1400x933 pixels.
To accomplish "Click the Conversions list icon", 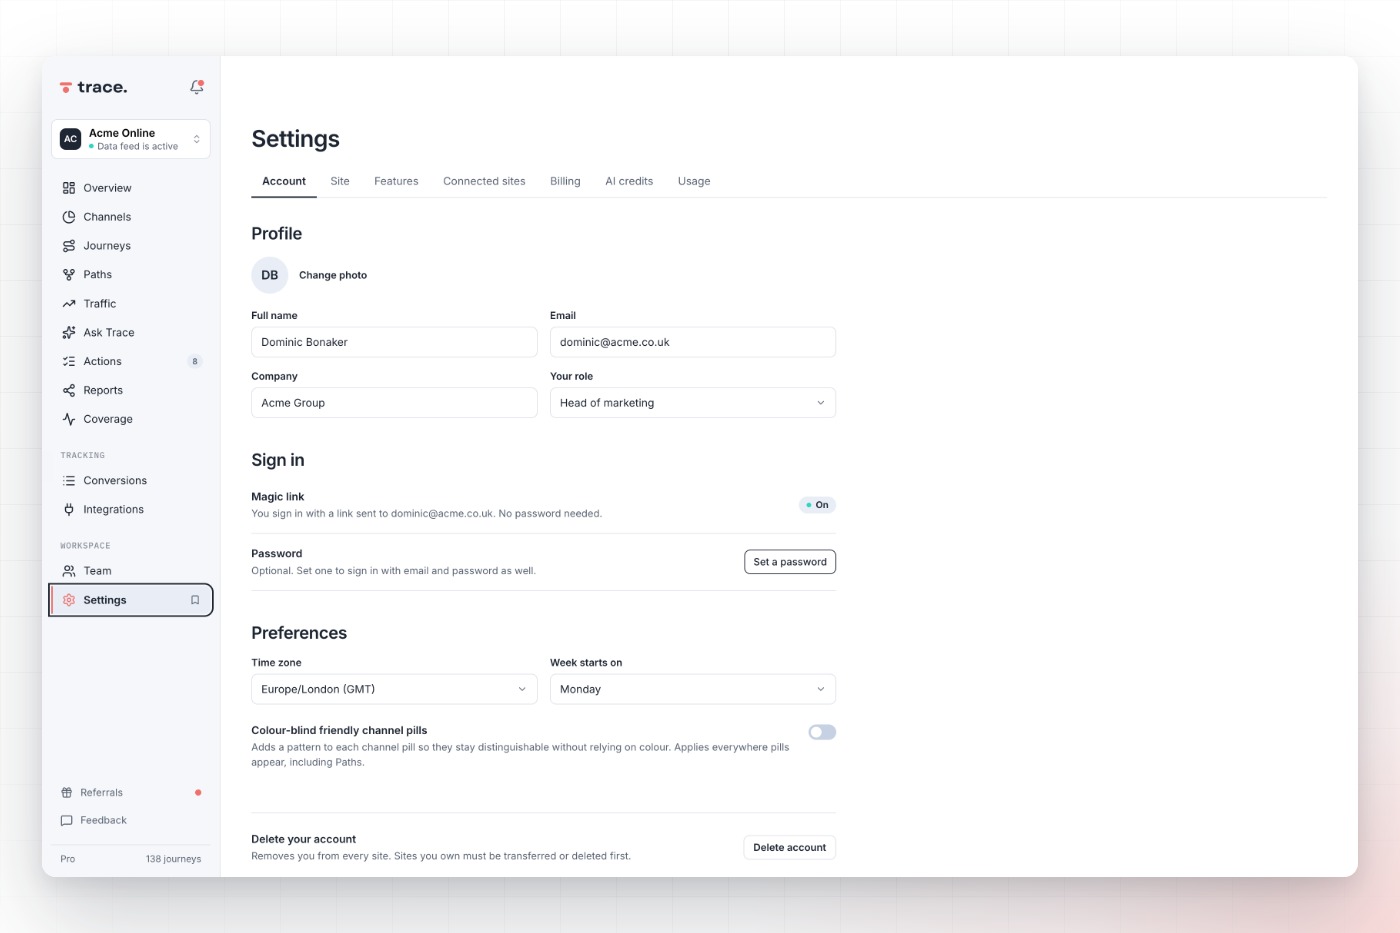I will [x=69, y=481].
